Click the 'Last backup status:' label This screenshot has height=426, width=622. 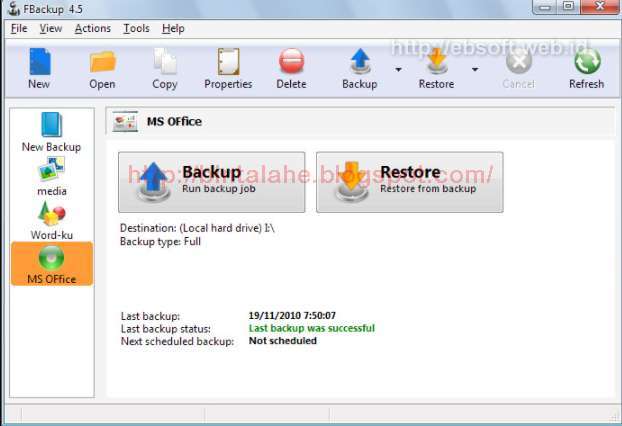pyautogui.click(x=166, y=329)
